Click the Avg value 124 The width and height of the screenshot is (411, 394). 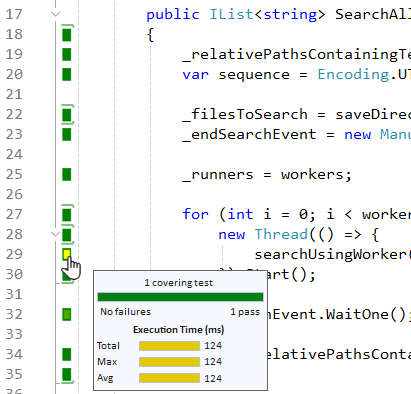click(x=213, y=378)
